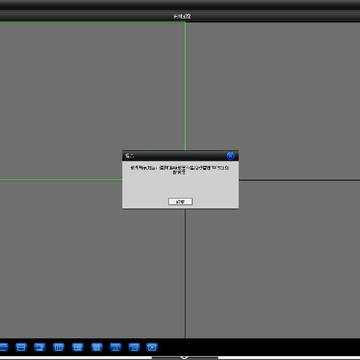
Task: Select layout icon between two-row and three-column icons
Action: 40,347
